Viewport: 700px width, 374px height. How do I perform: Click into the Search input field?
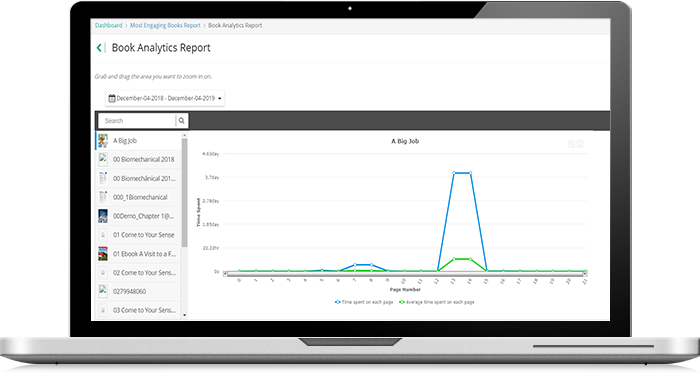click(138, 121)
